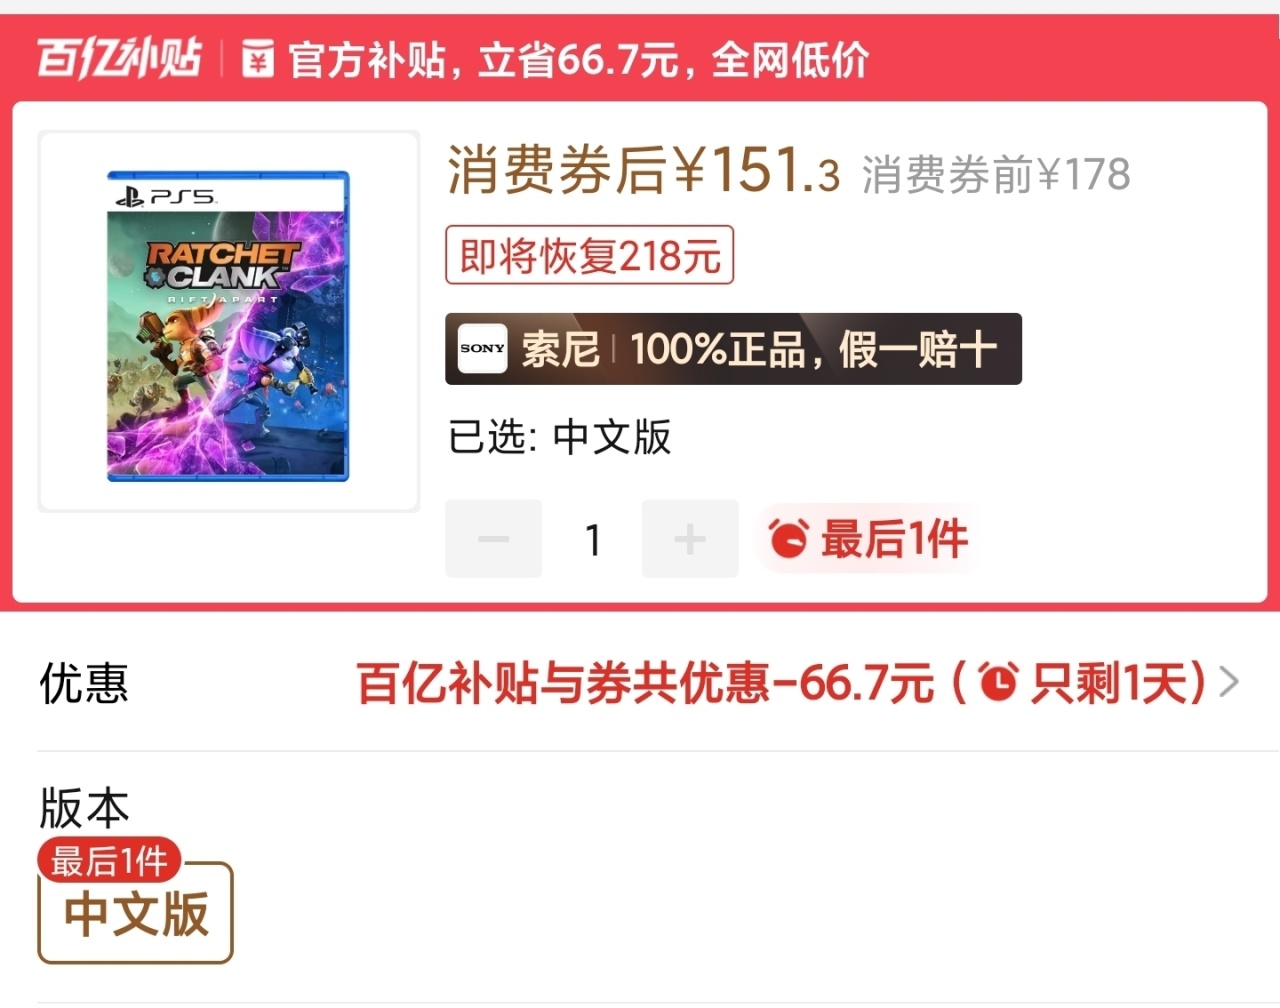Expand discount details via the right chevron

(x=1229, y=683)
